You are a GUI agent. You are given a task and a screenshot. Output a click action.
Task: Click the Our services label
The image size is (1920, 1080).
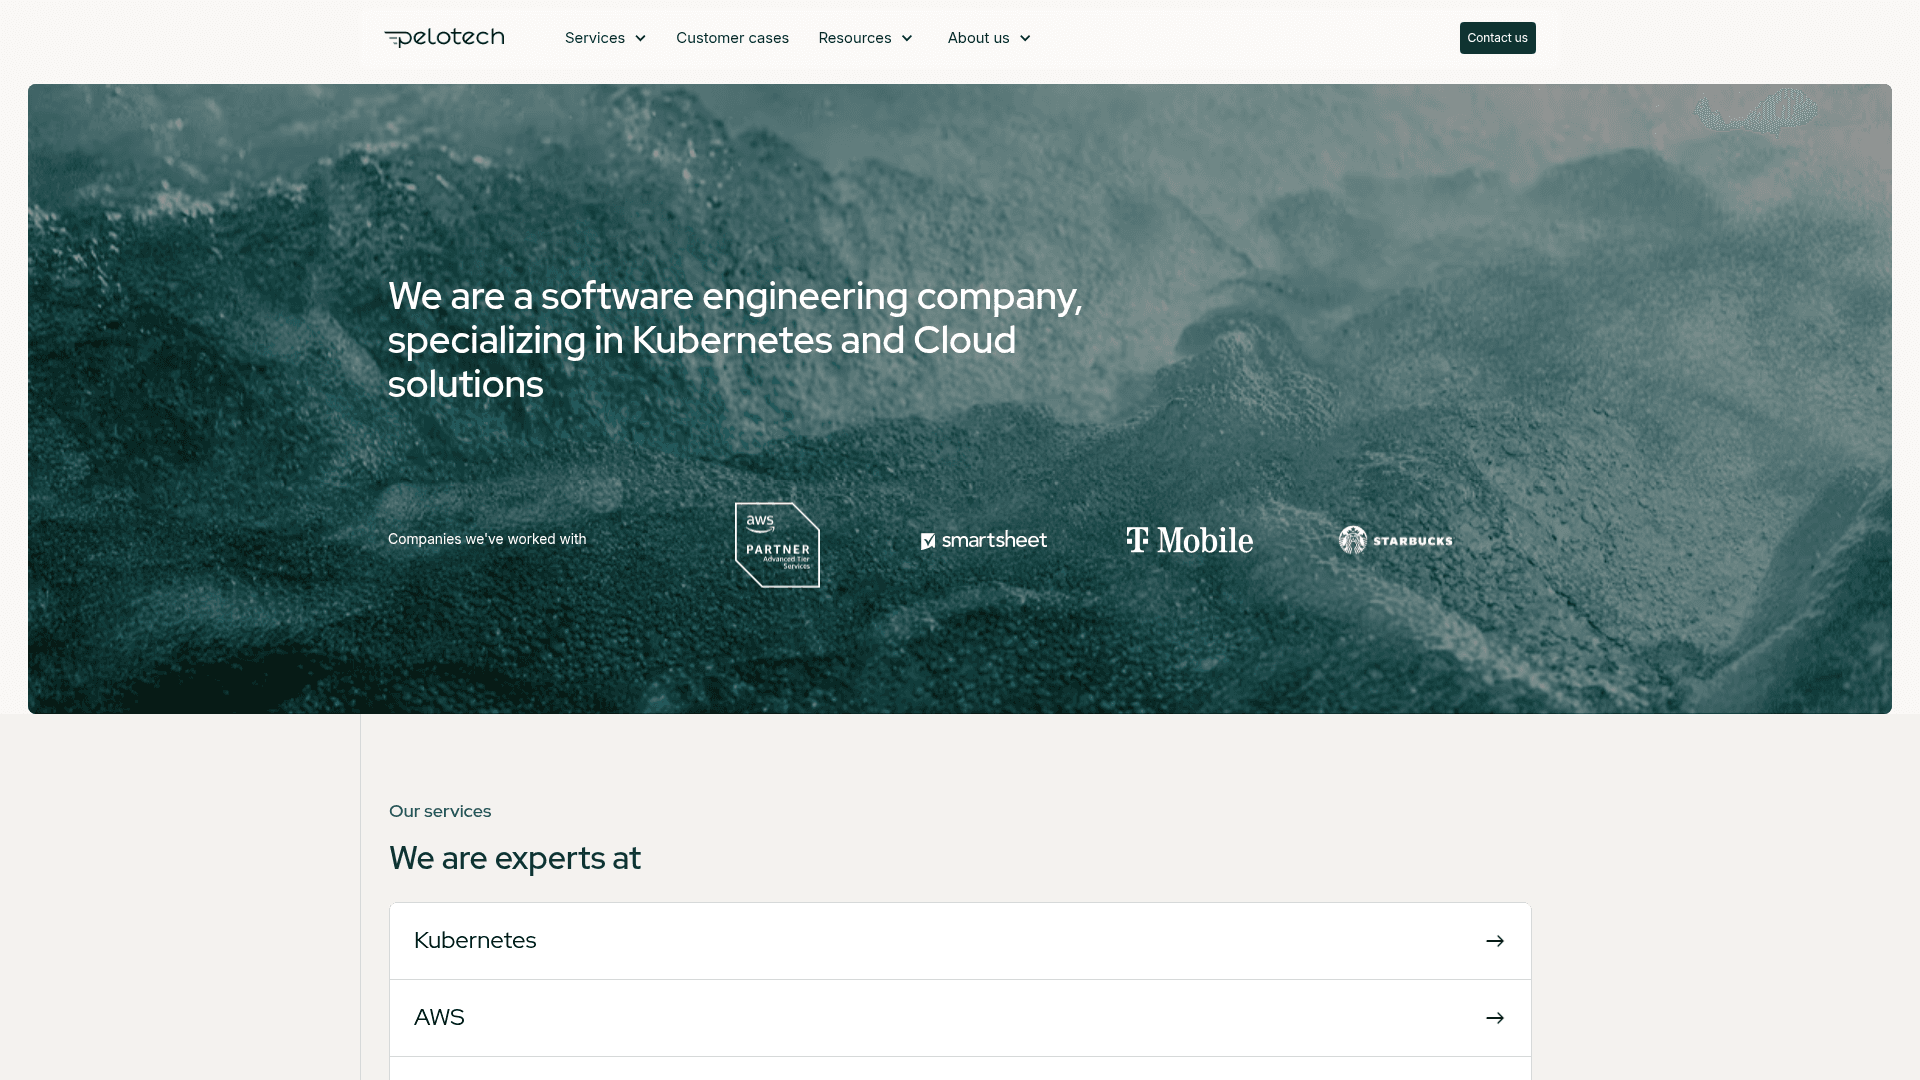pyautogui.click(x=440, y=810)
